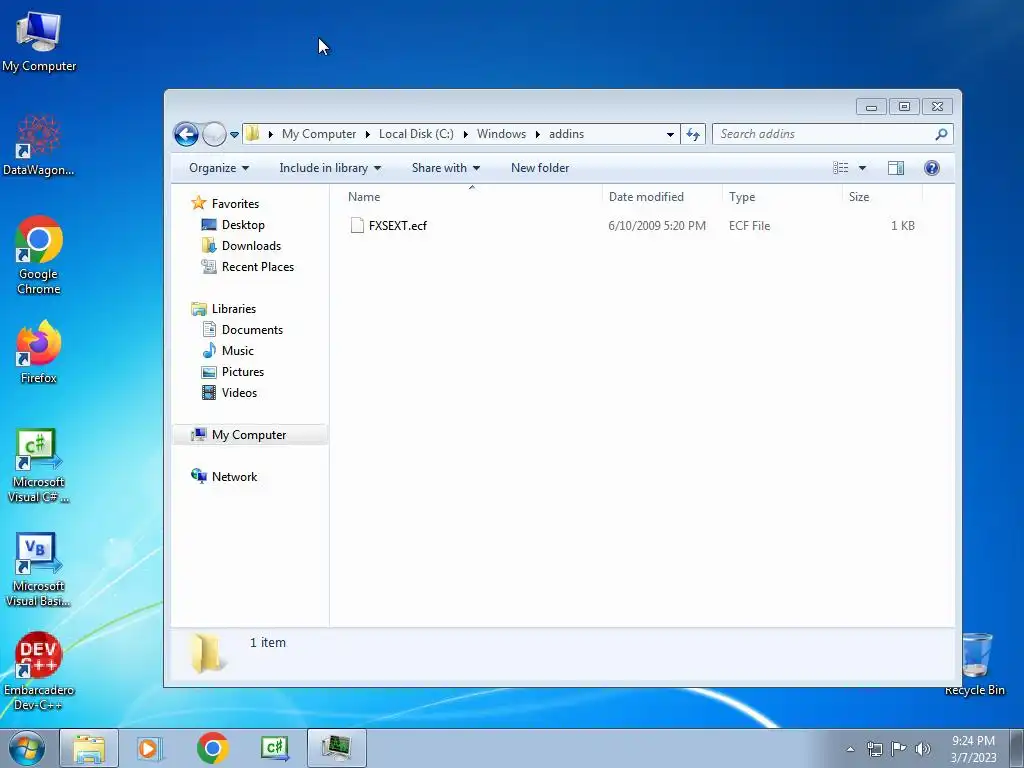Open the Windows Start menu

(27, 748)
